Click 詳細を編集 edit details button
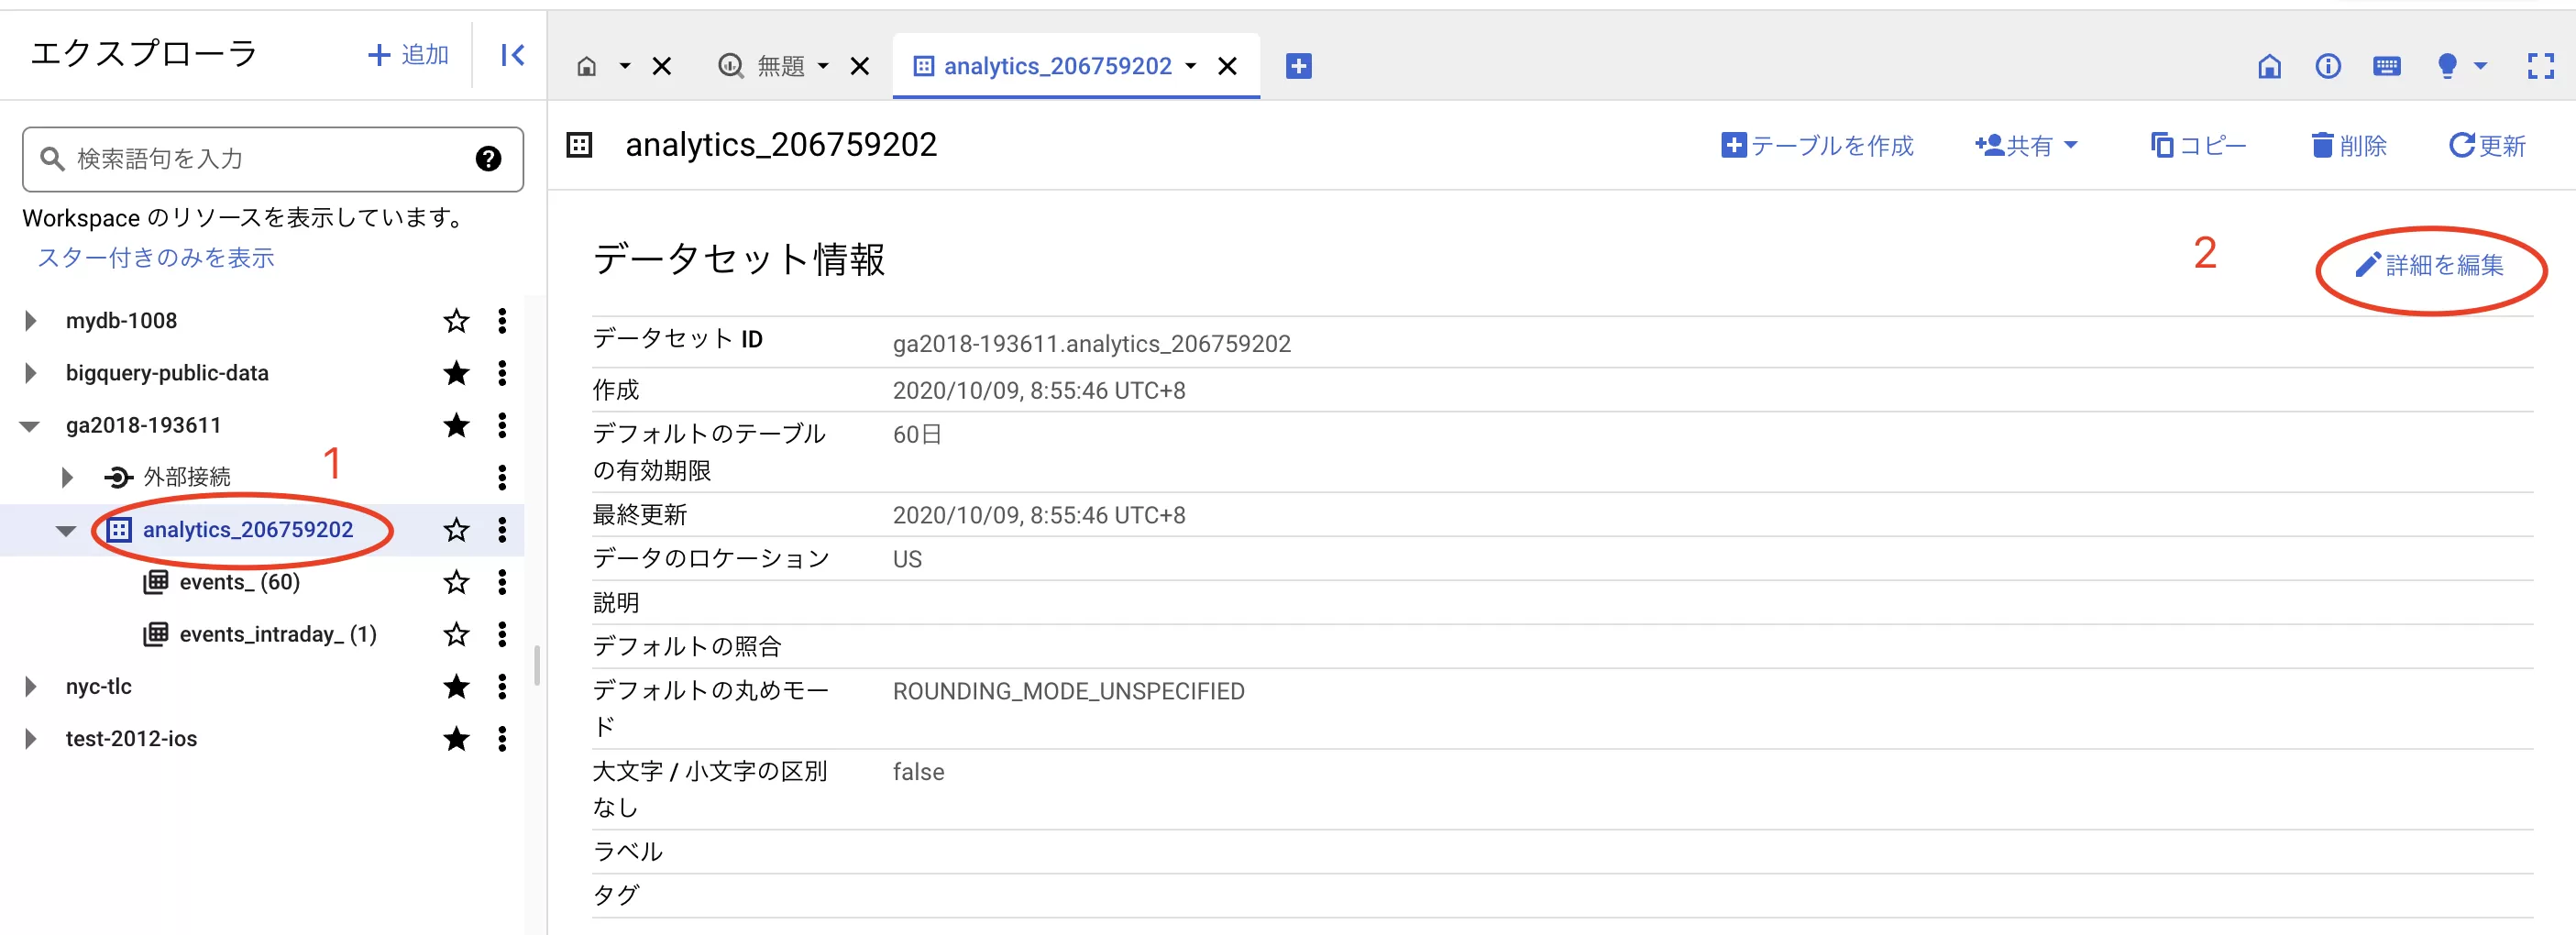The height and width of the screenshot is (935, 2576). [2429, 265]
